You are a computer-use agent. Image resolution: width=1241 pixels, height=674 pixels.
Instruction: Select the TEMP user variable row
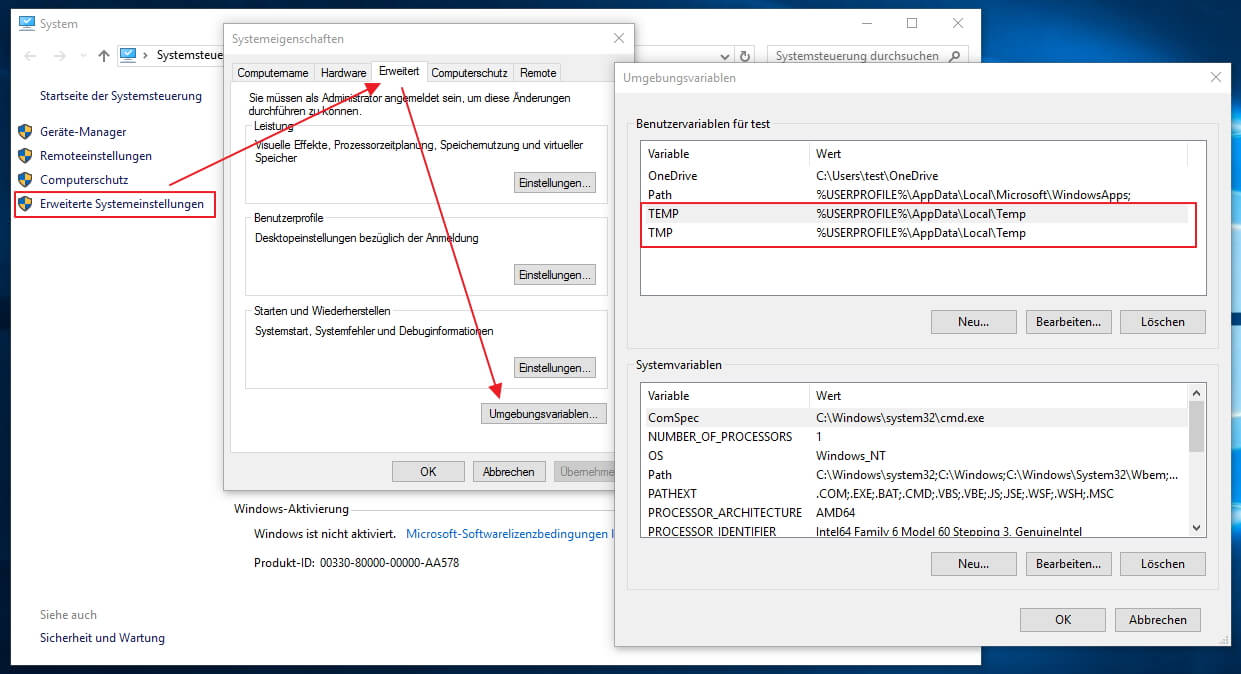915,213
